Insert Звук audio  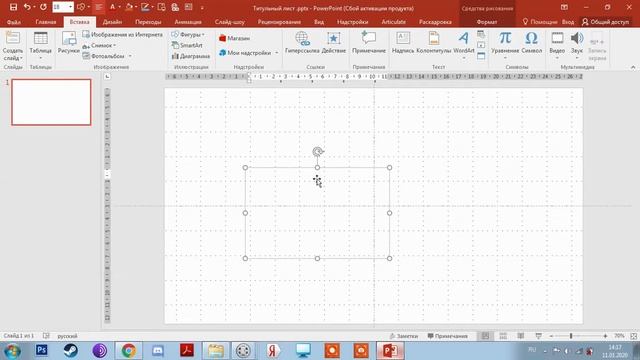pos(577,44)
